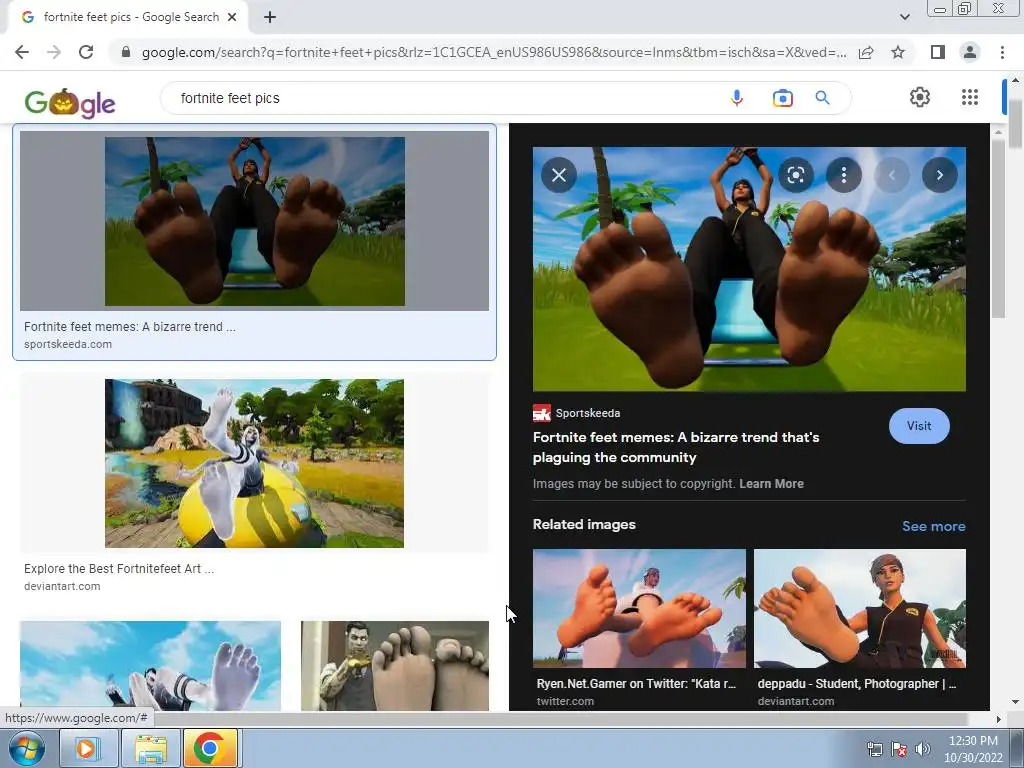Open the Windows Start menu
Screen dimensions: 1024x768
point(27,748)
